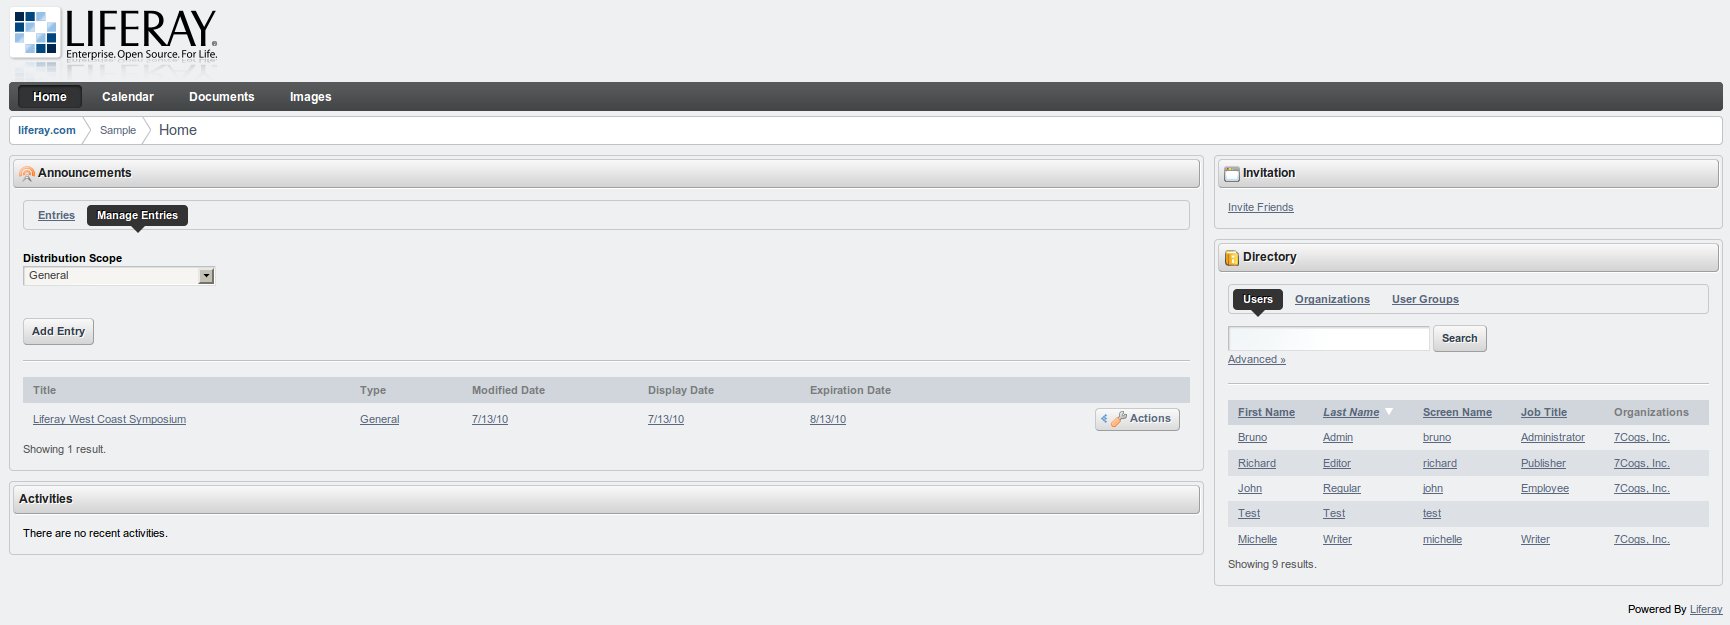Click the Display Date value 7/13/10
Viewport: 1730px width, 625px height.
tap(666, 420)
